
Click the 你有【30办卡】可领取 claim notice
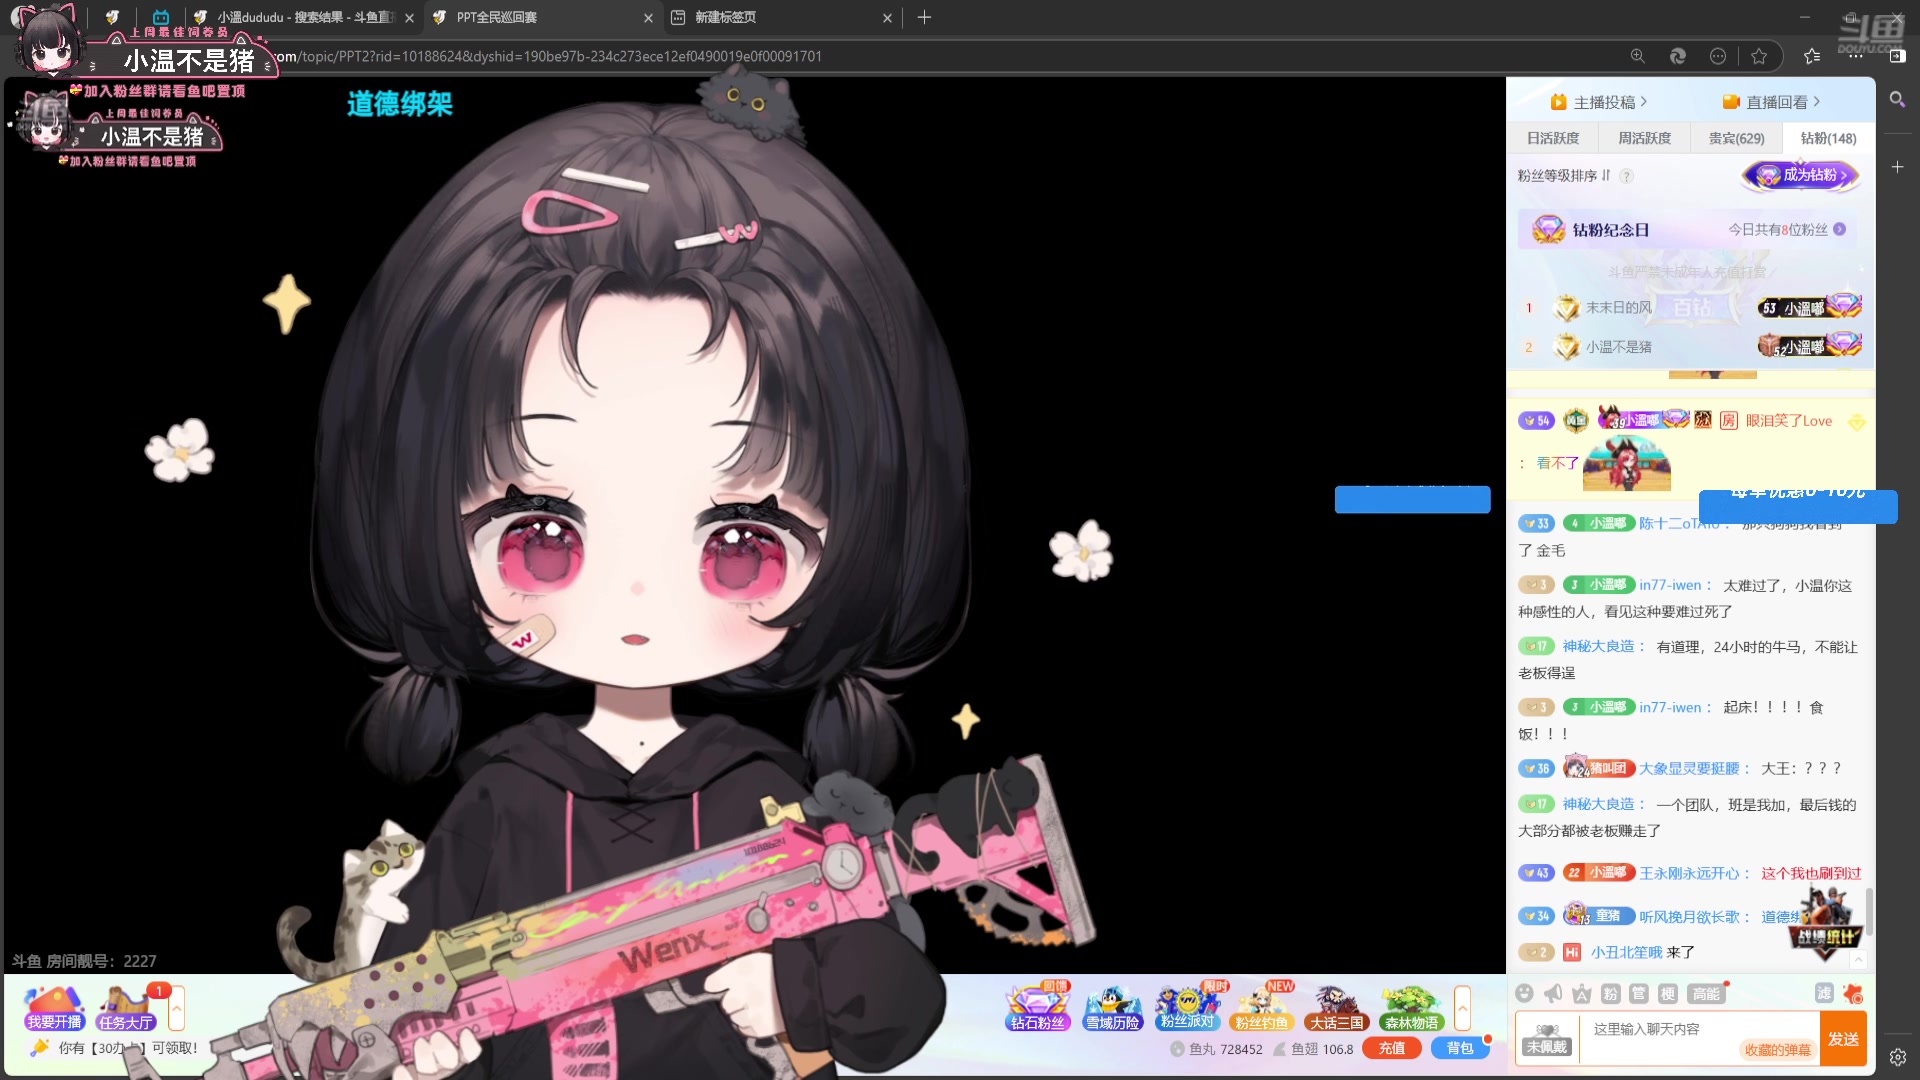(117, 1048)
